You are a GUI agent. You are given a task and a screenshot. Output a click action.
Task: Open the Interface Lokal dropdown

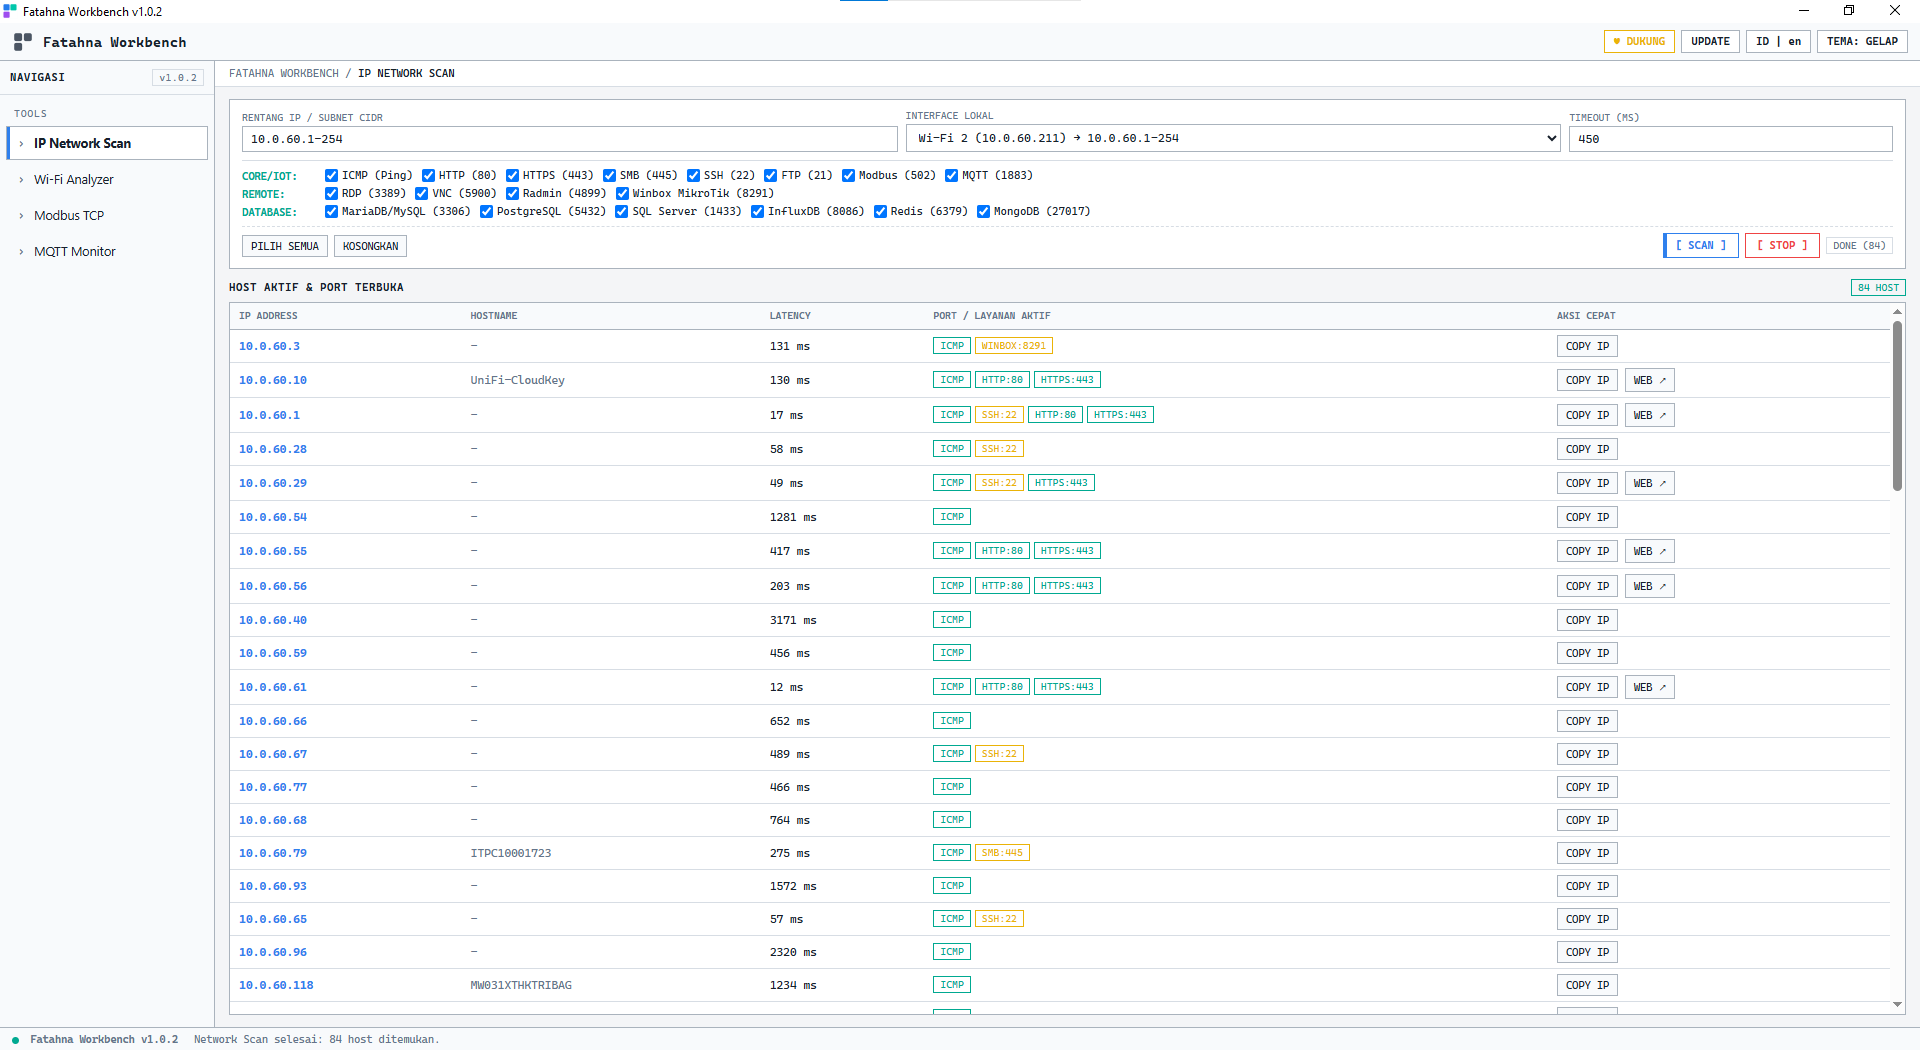[1233, 138]
